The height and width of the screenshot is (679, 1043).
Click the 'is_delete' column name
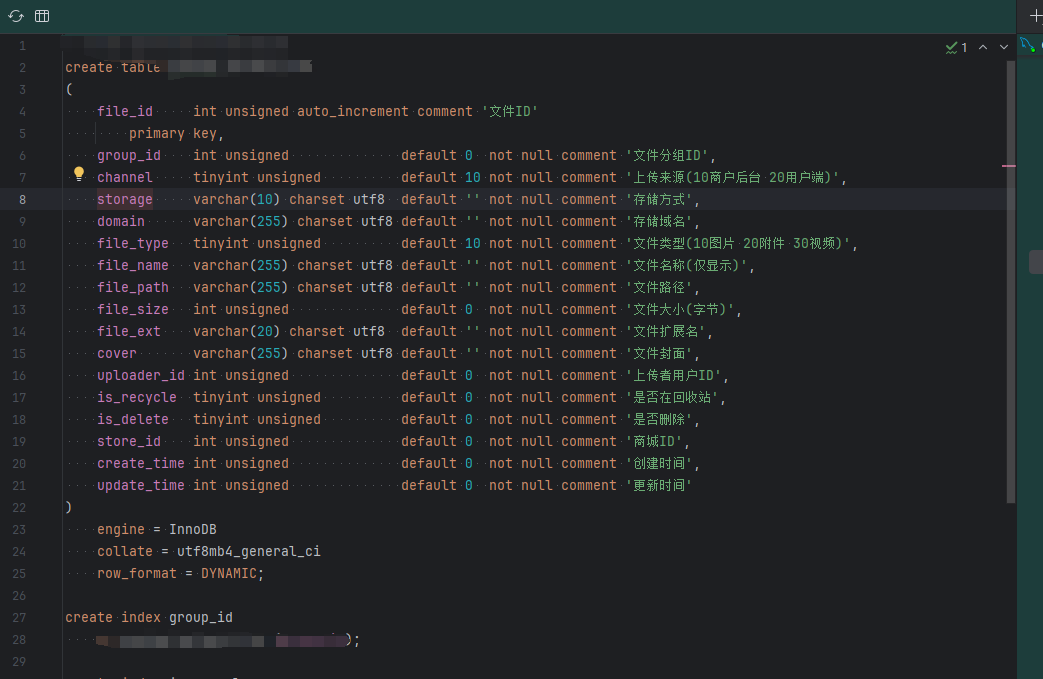(x=133, y=420)
